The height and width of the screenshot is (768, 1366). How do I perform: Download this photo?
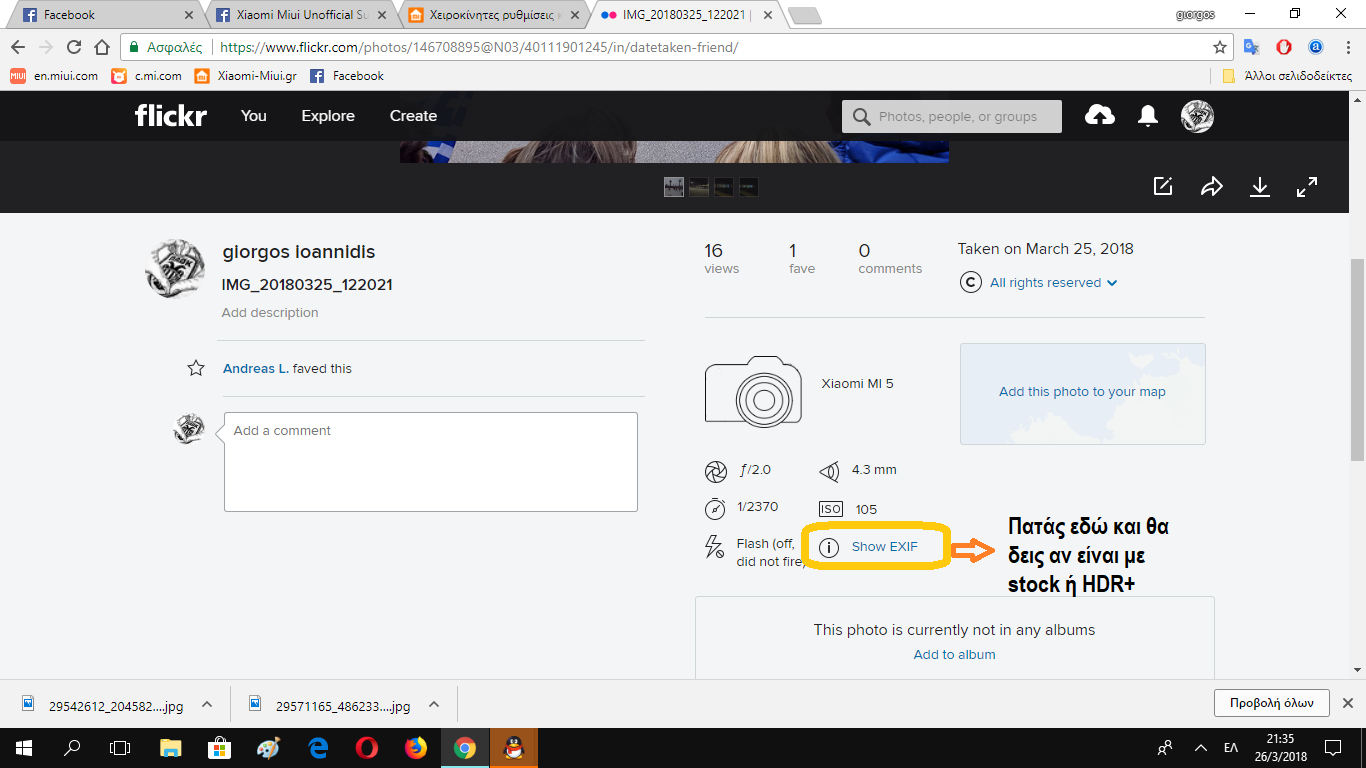tap(1260, 186)
